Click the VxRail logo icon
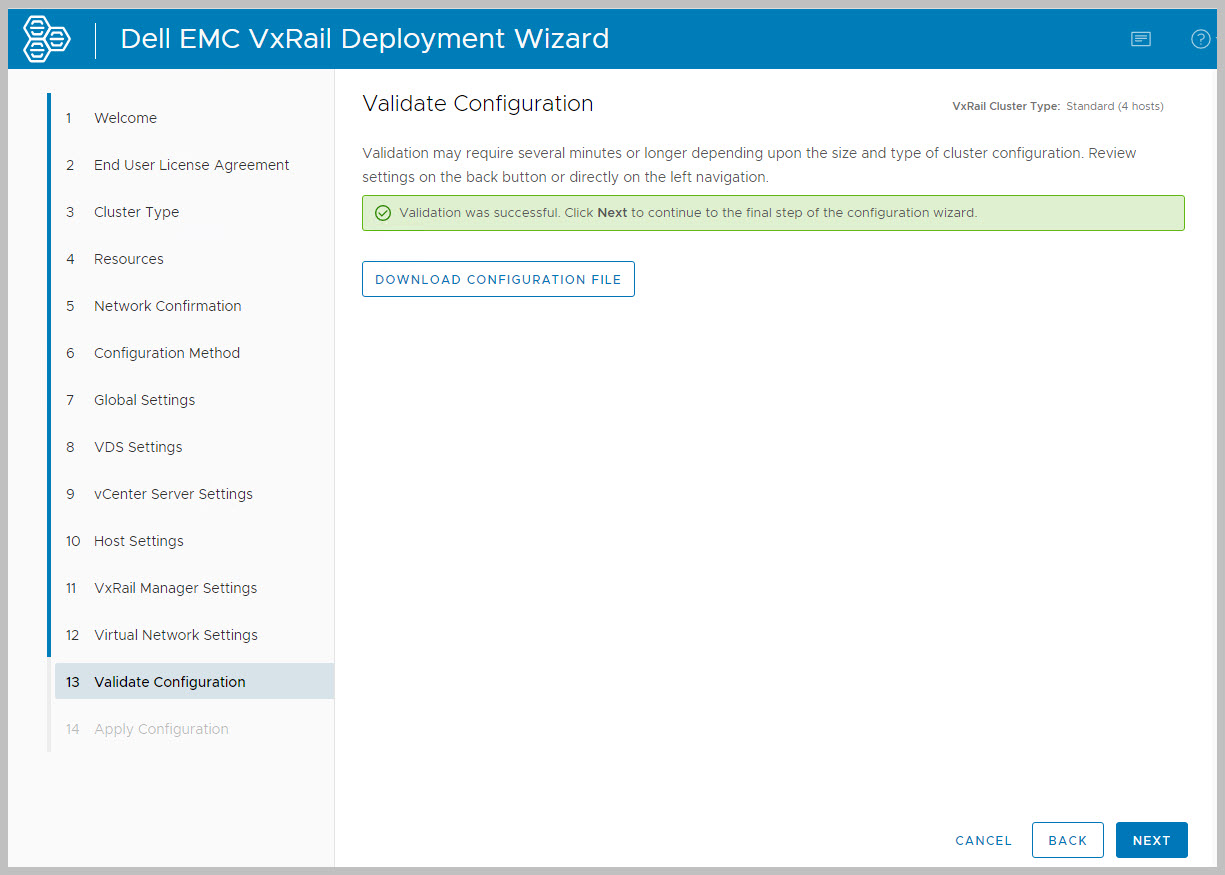Image resolution: width=1225 pixels, height=875 pixels. [47, 39]
